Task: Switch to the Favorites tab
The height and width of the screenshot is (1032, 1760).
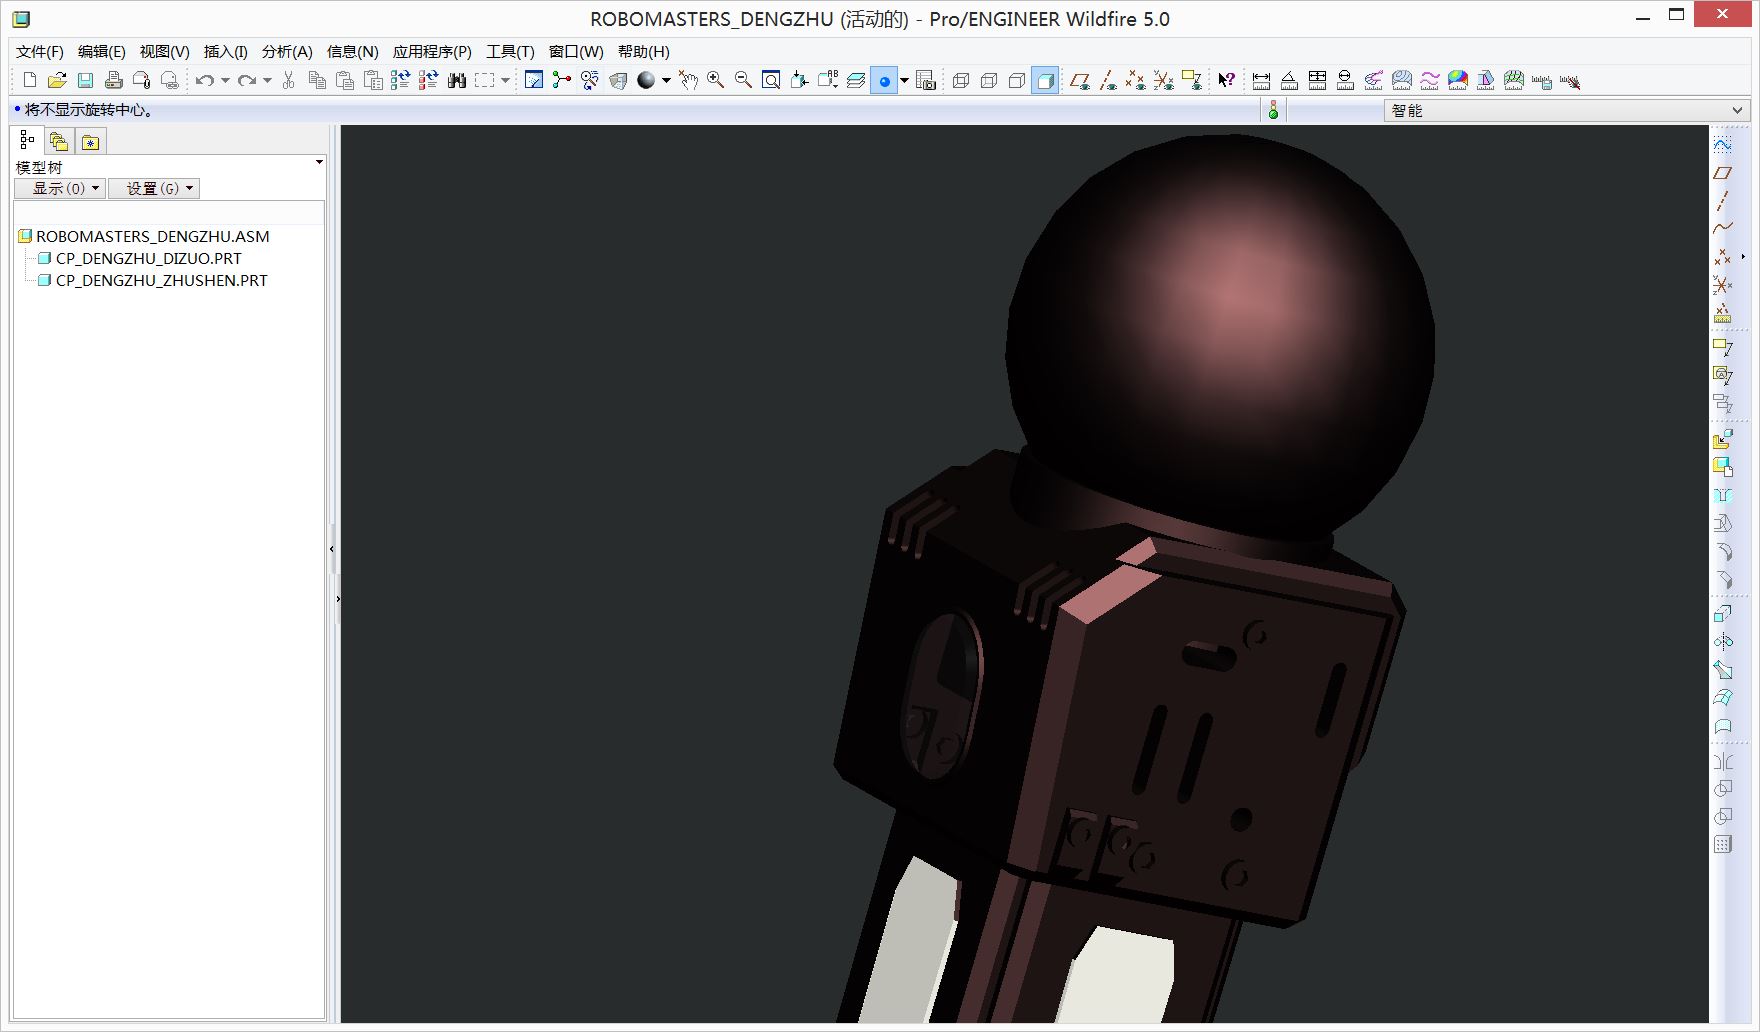Action: tap(91, 142)
